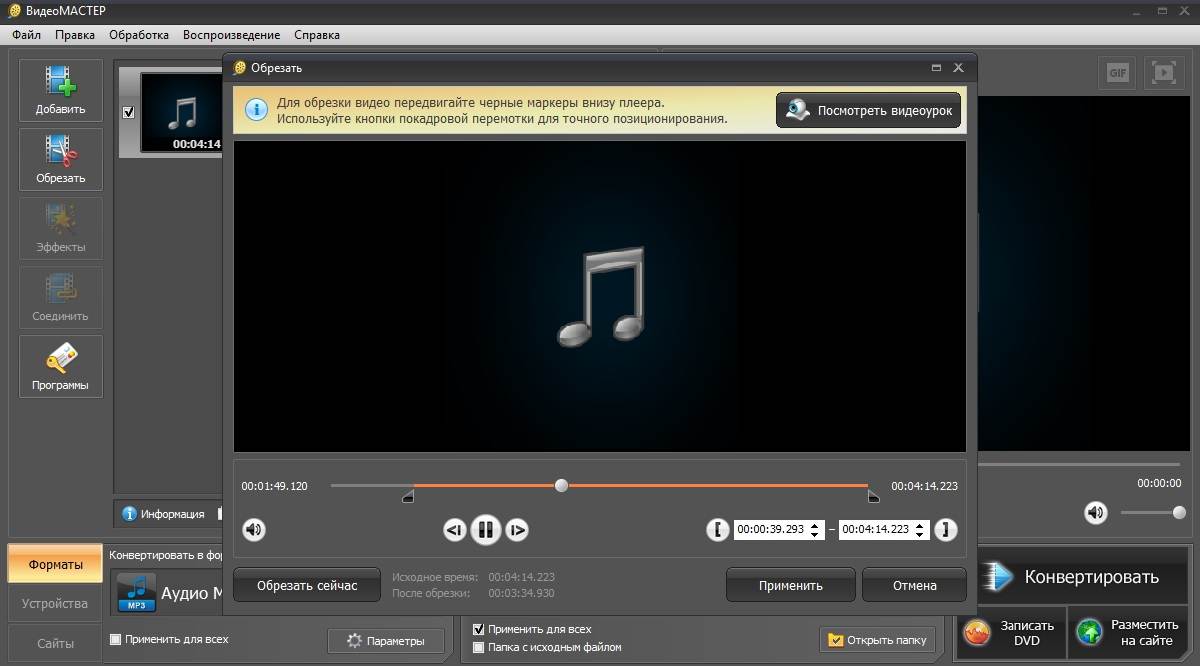
Task: Check Папка с исходным файлом option
Action: pos(478,647)
